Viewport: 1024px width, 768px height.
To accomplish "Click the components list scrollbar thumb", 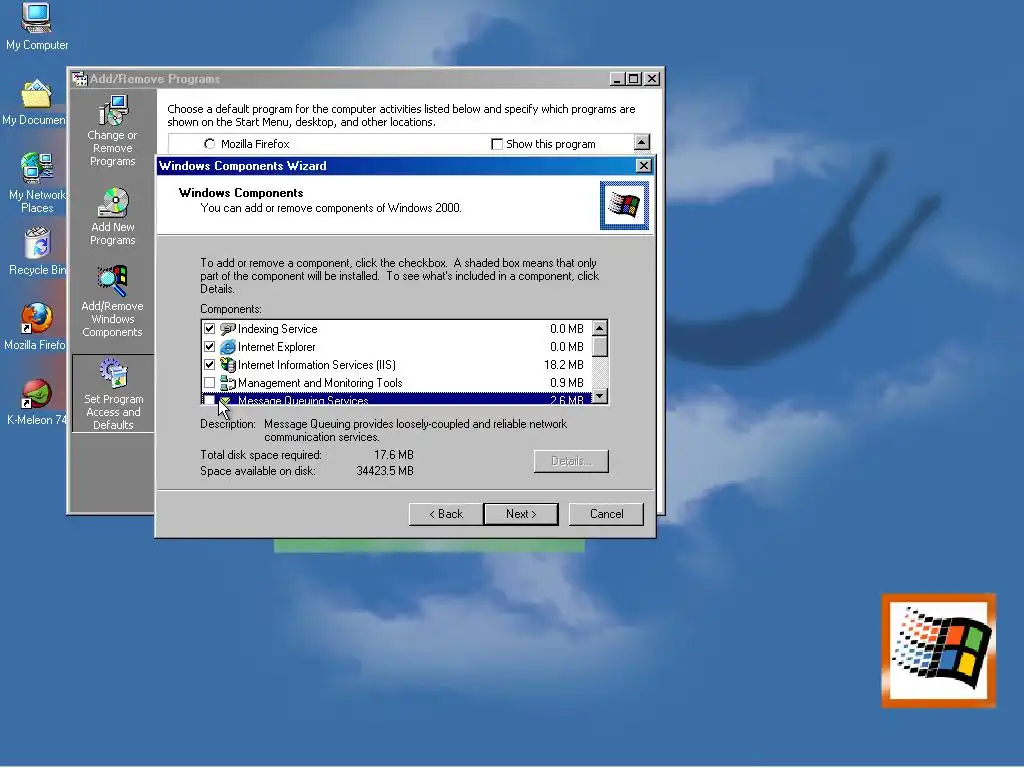I will click(600, 346).
